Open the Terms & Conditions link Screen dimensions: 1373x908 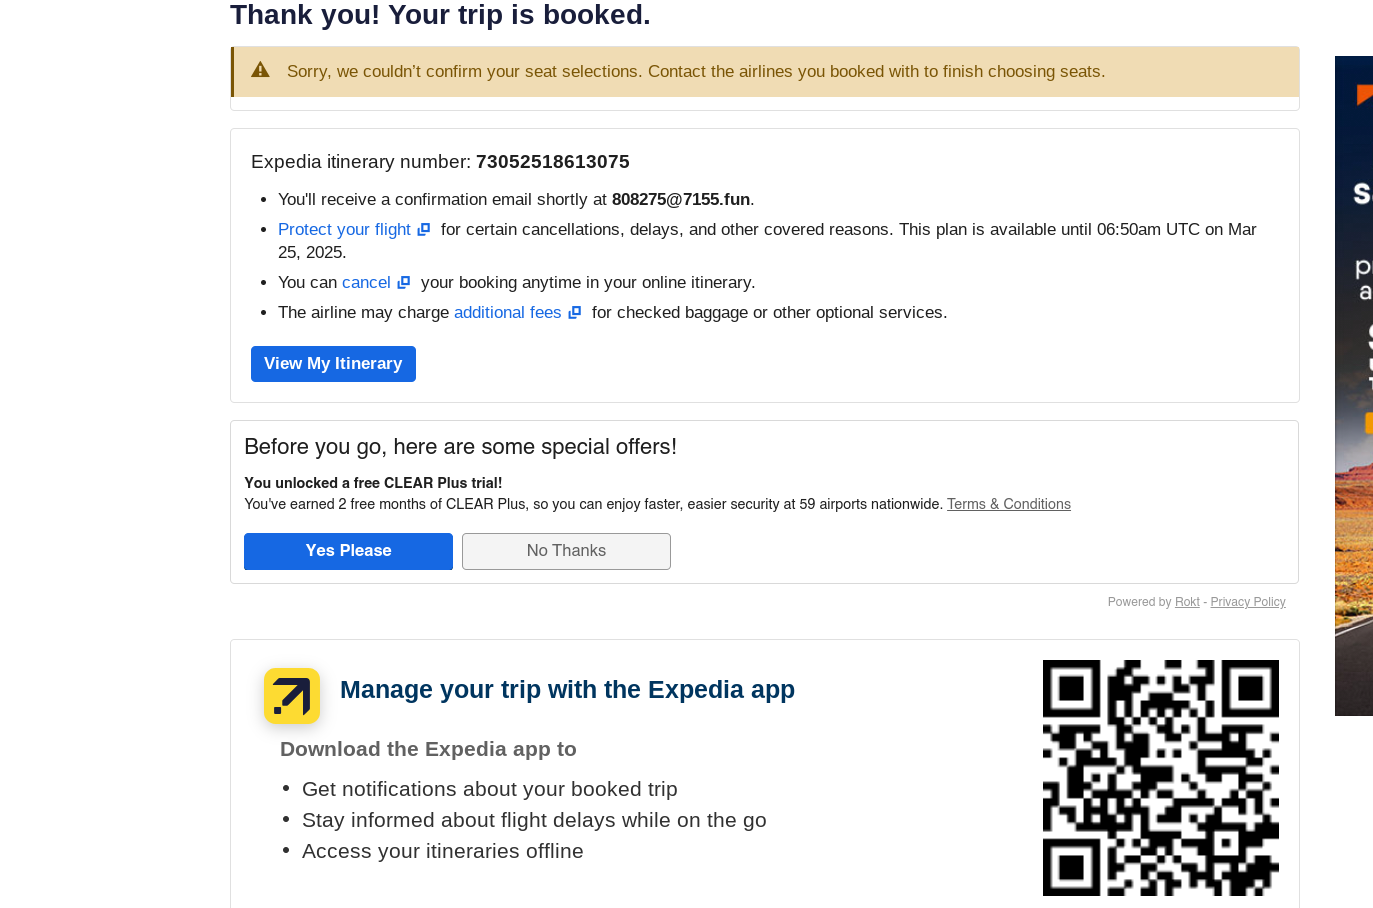1009,504
